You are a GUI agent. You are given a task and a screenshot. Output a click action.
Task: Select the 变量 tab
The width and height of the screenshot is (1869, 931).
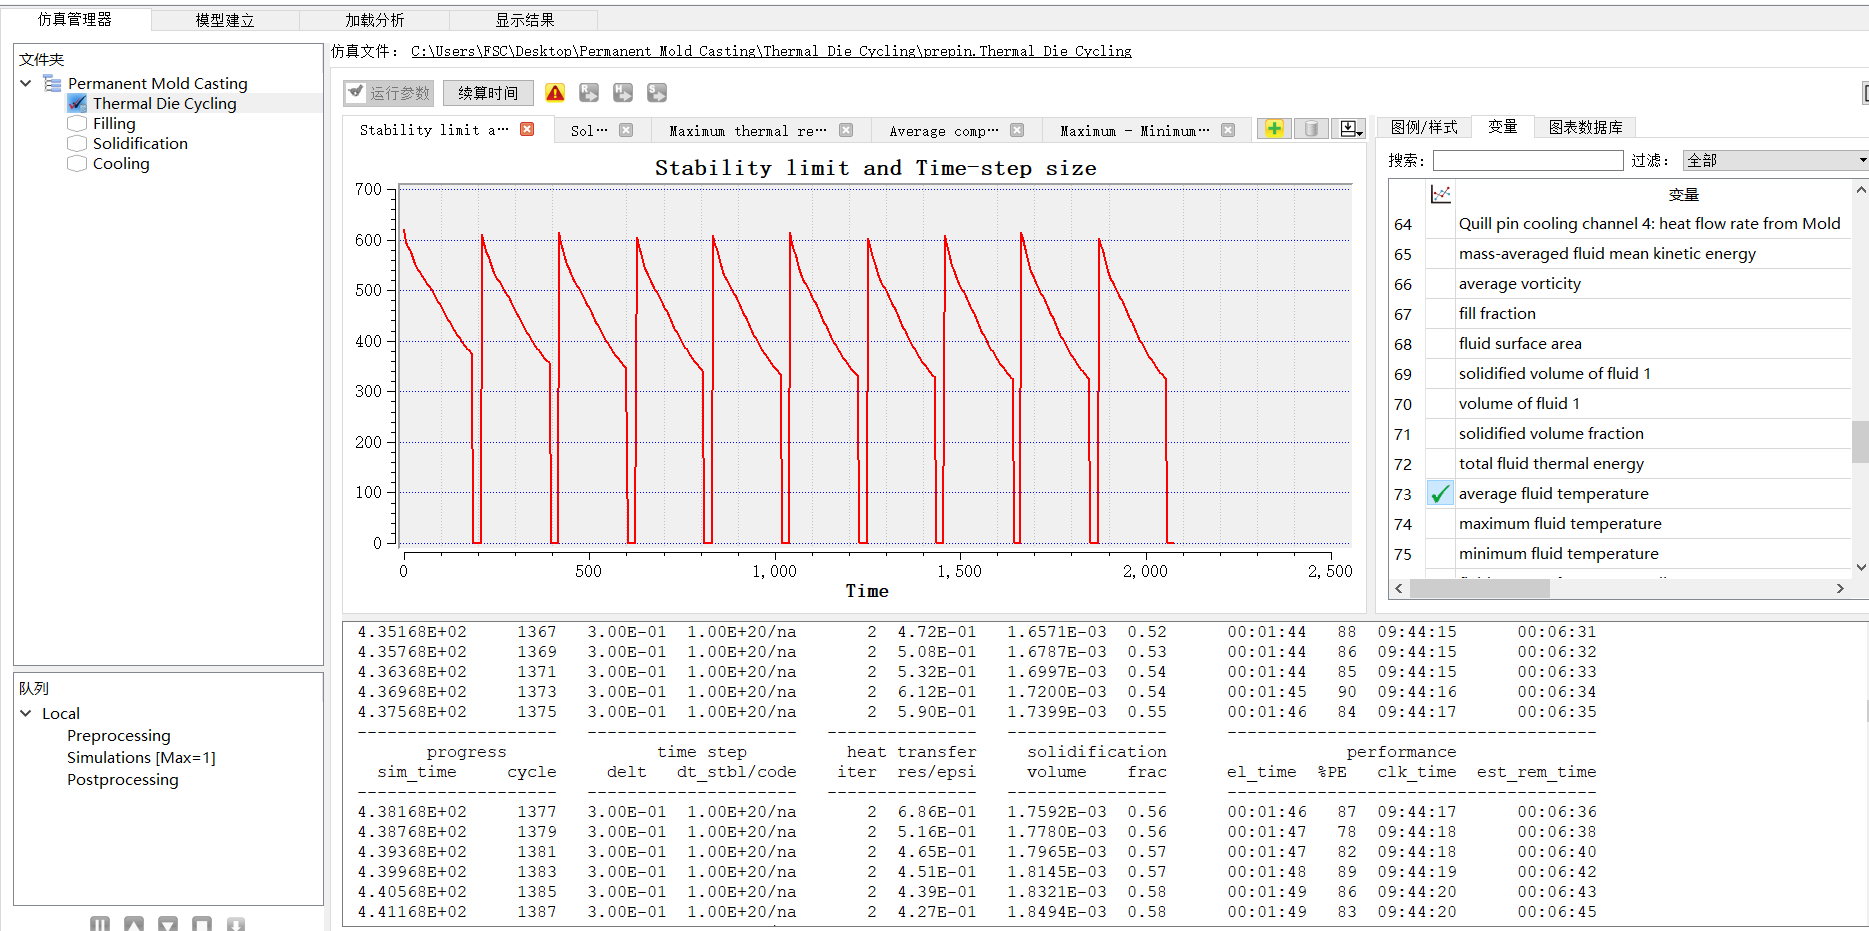[1503, 126]
